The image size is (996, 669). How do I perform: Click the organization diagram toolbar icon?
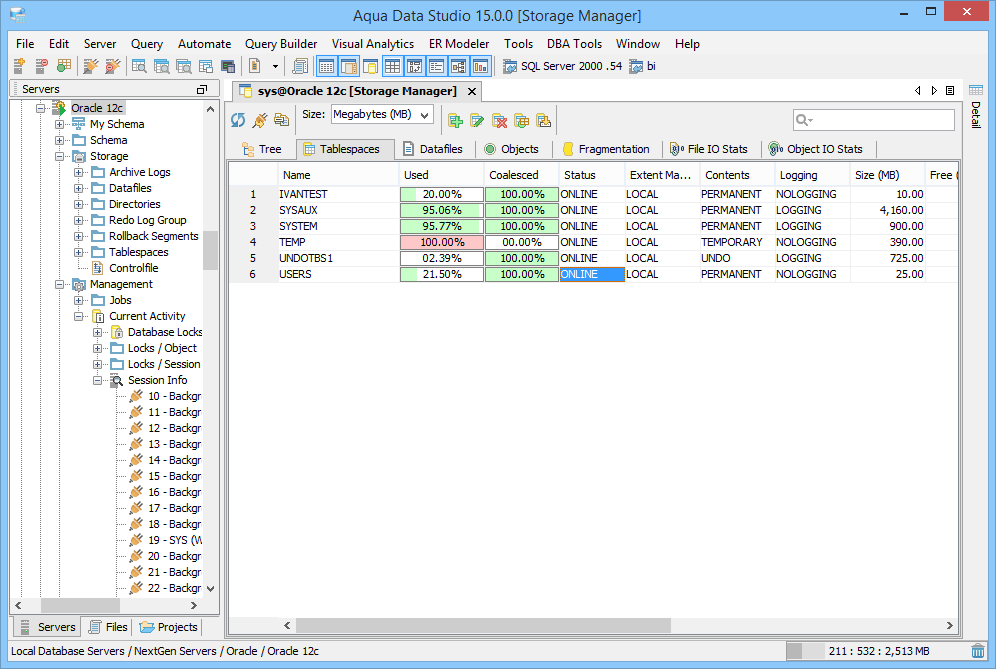(x=459, y=66)
